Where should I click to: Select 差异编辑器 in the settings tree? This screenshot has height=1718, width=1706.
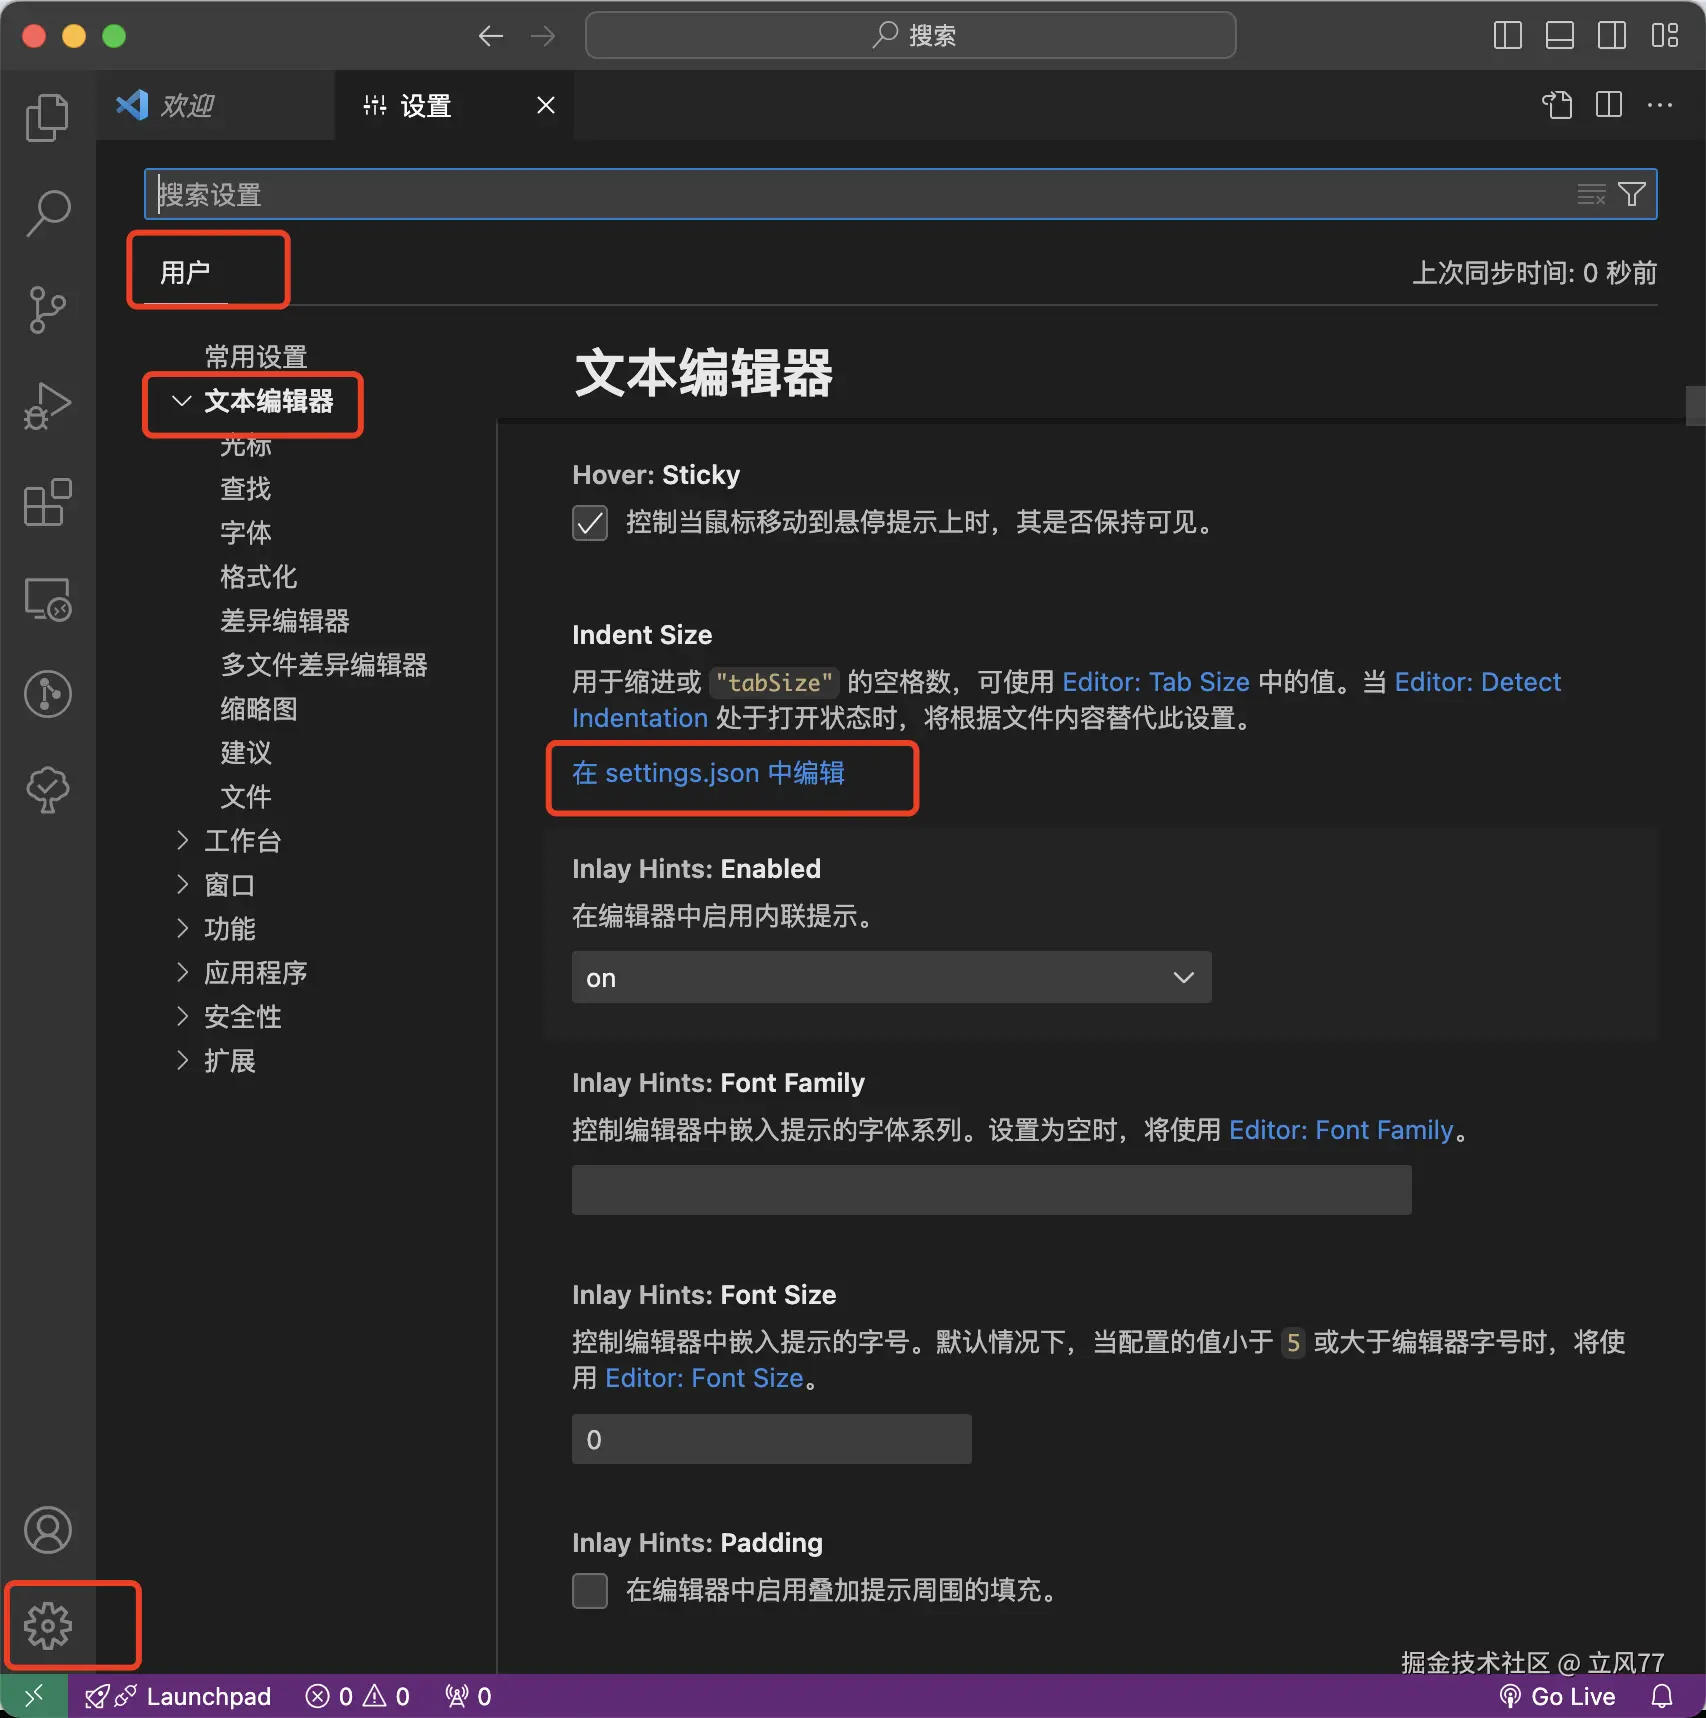point(285,620)
